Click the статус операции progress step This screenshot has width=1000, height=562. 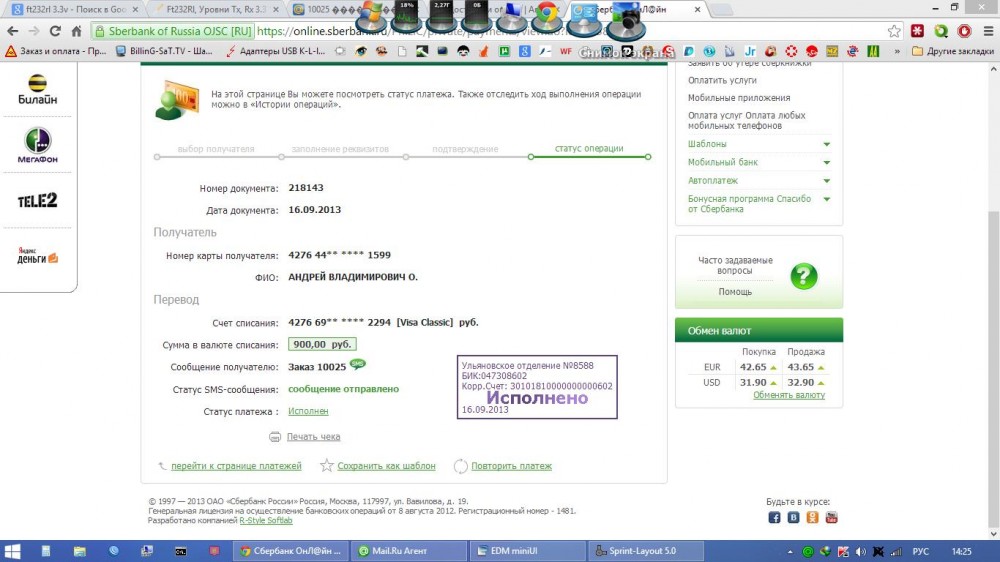[589, 149]
